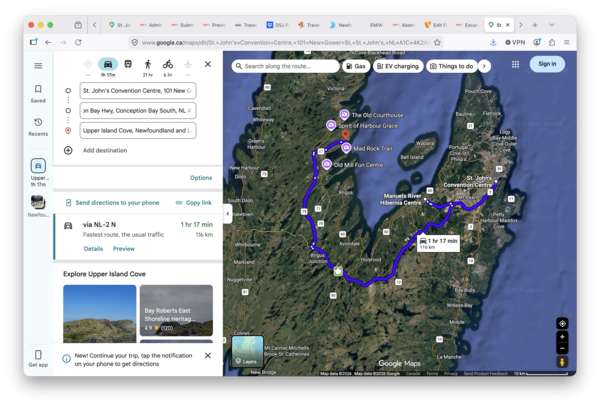Show your location on the map

coord(562,323)
